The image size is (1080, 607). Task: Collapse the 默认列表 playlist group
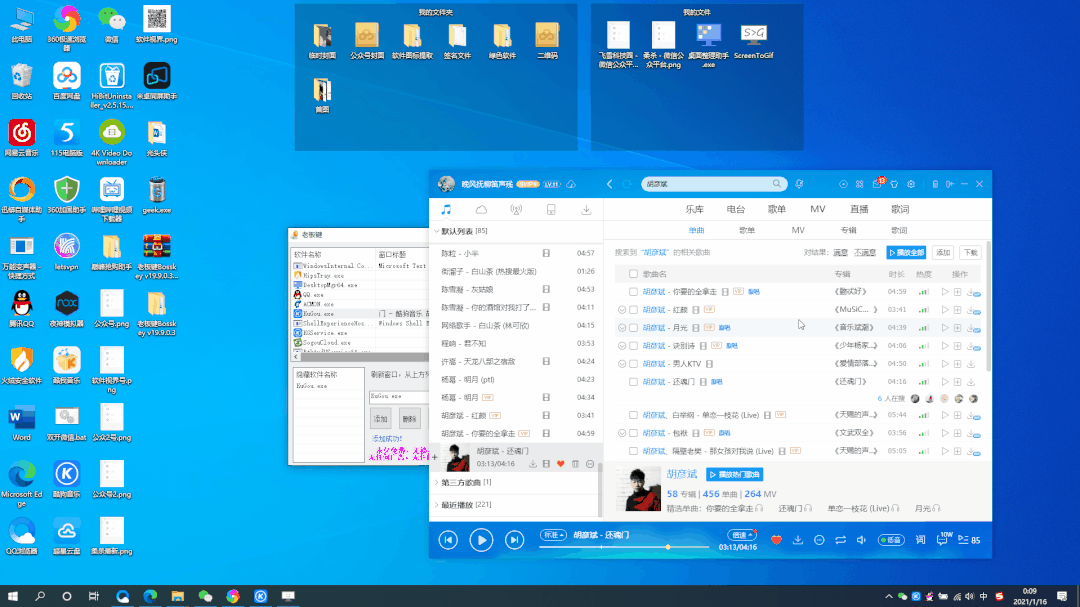pyautogui.click(x=435, y=231)
